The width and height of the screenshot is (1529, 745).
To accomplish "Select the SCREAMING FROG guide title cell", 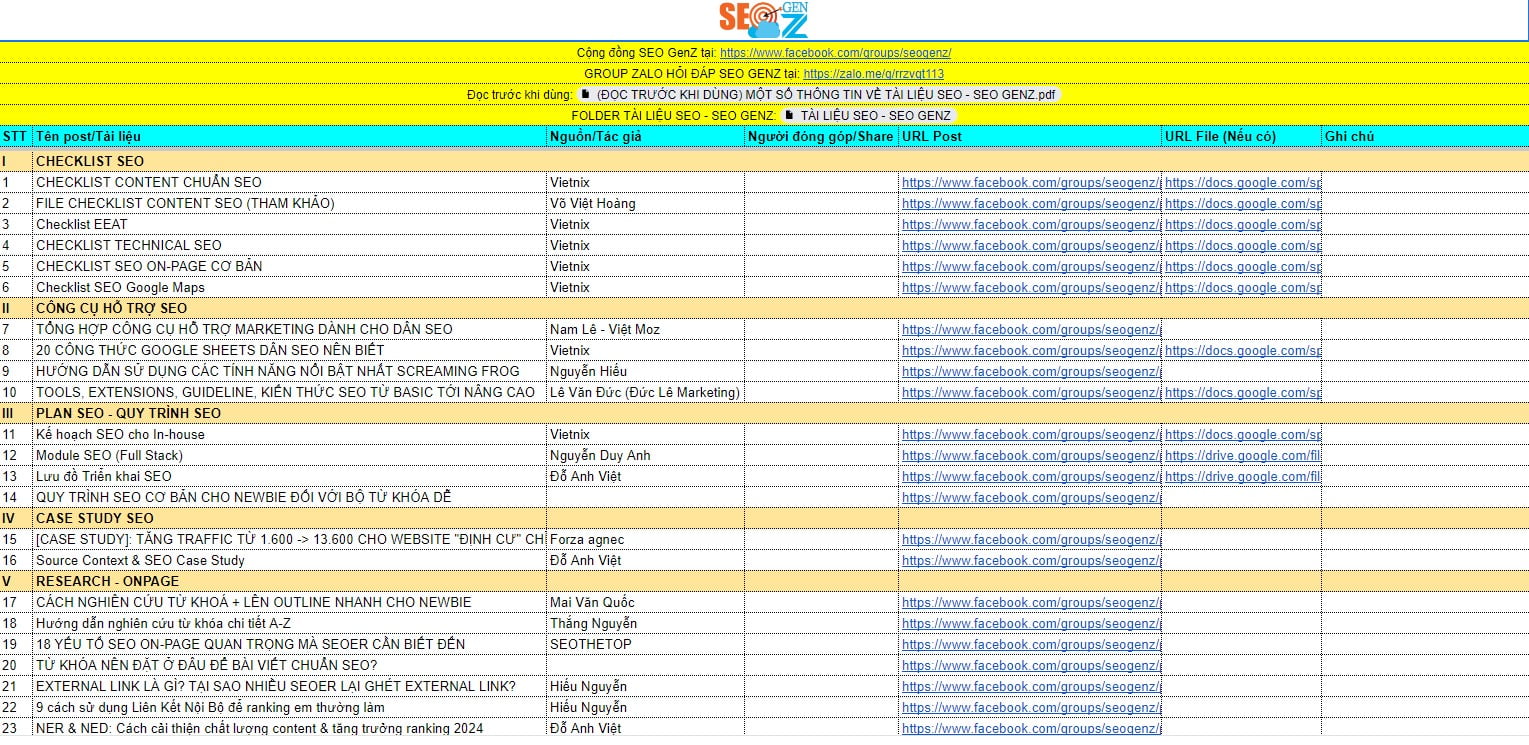I will [x=290, y=371].
